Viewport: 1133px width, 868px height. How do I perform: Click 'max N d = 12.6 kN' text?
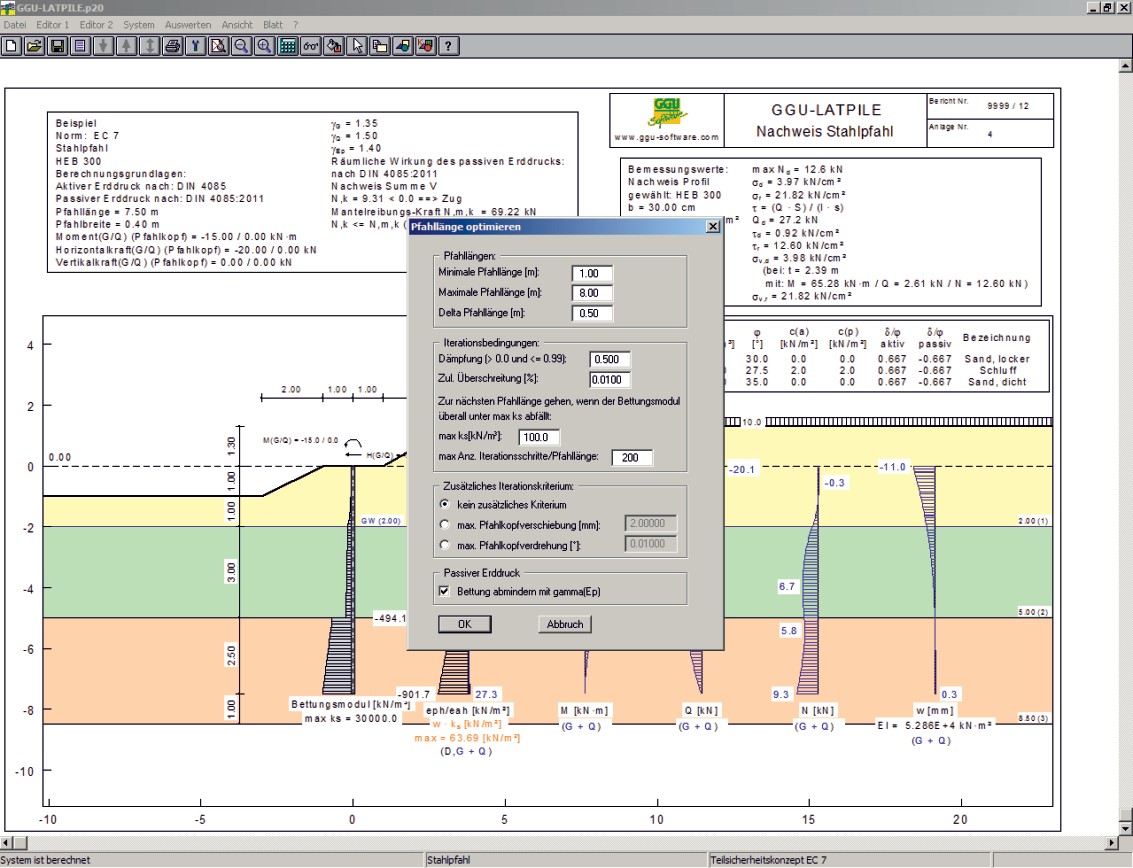click(798, 169)
